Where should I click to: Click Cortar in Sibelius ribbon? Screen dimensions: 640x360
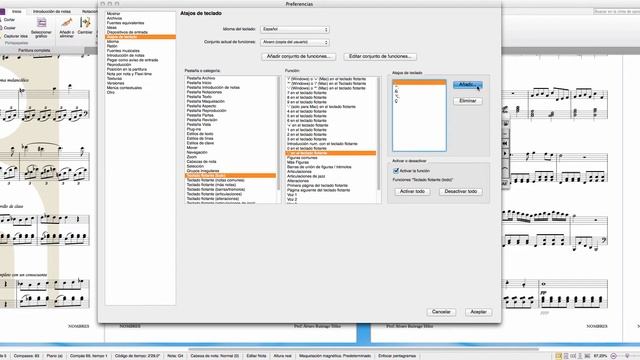[8, 20]
